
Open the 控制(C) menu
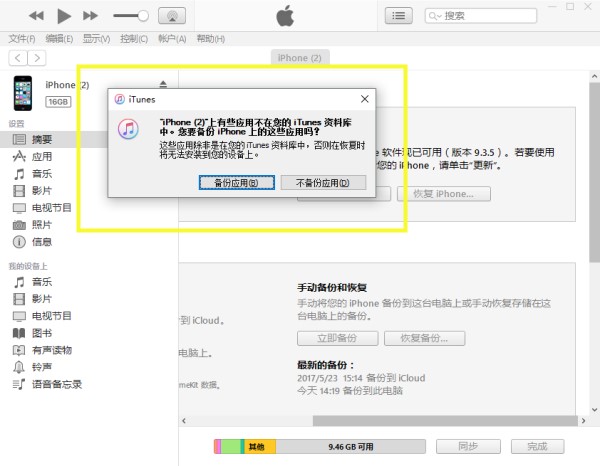click(x=134, y=39)
